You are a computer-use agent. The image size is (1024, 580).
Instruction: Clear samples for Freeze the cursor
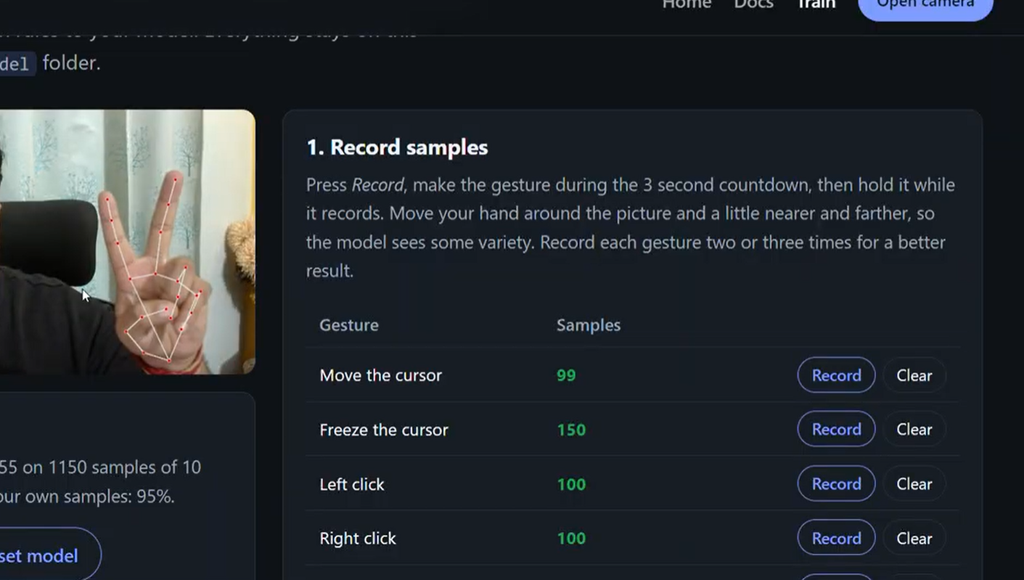tap(914, 429)
